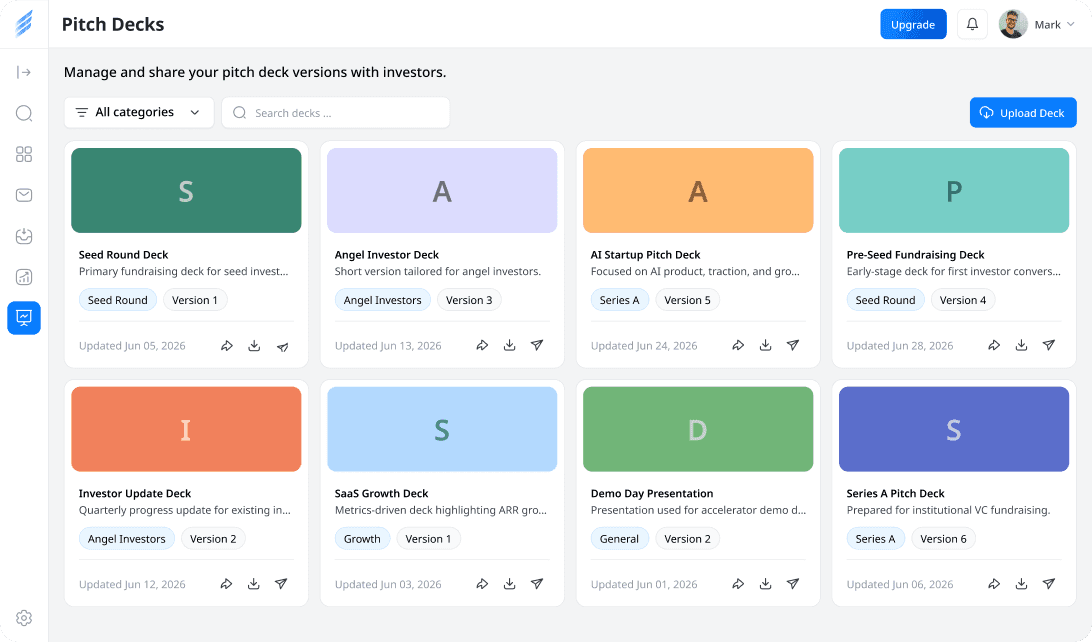Click the app logo in top-left corner

[24, 24]
